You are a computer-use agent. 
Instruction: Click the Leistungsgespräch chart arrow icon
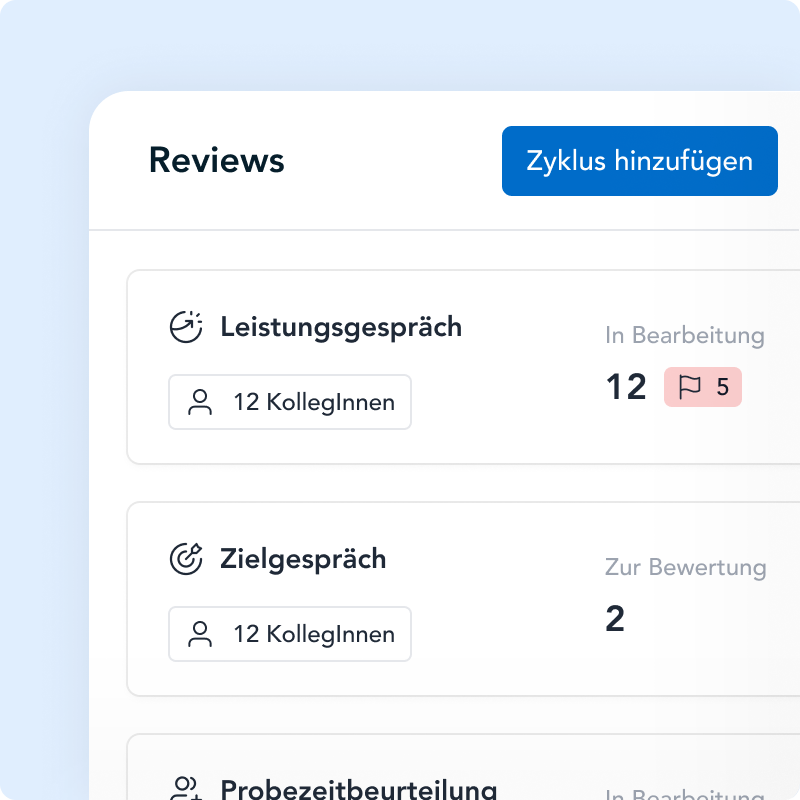click(x=186, y=327)
